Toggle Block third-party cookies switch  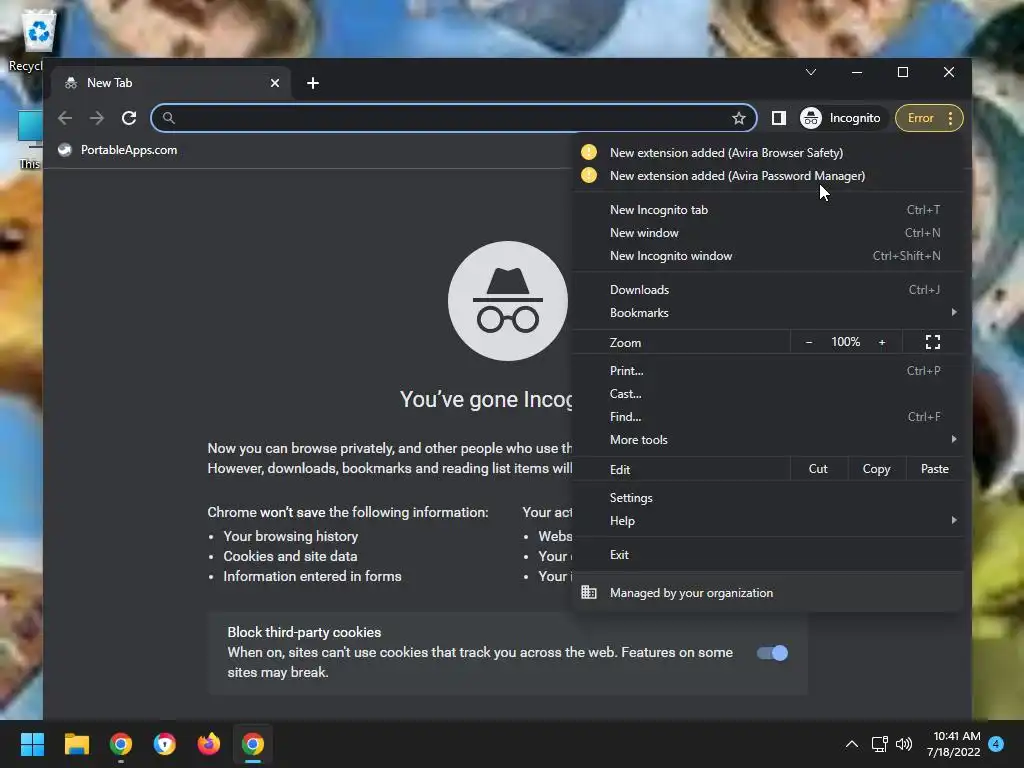coord(773,653)
